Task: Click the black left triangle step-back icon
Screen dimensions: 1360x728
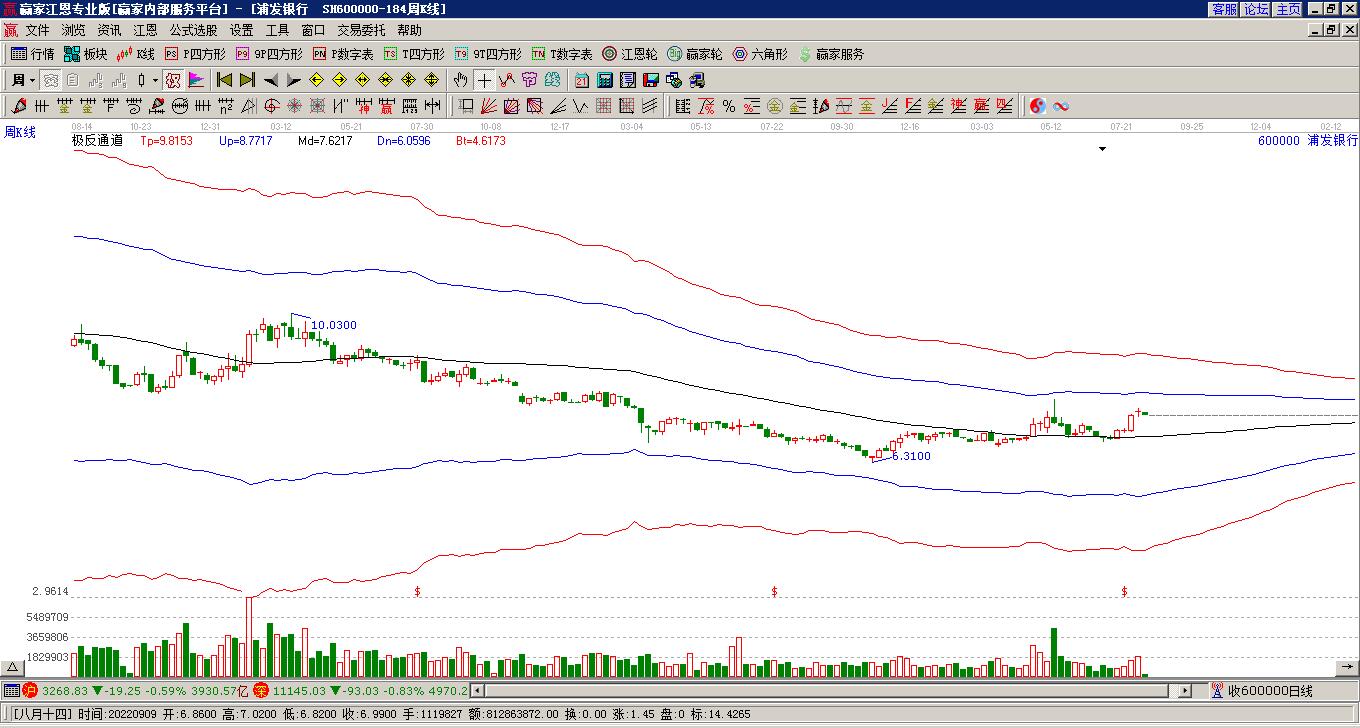Action: pos(271,80)
